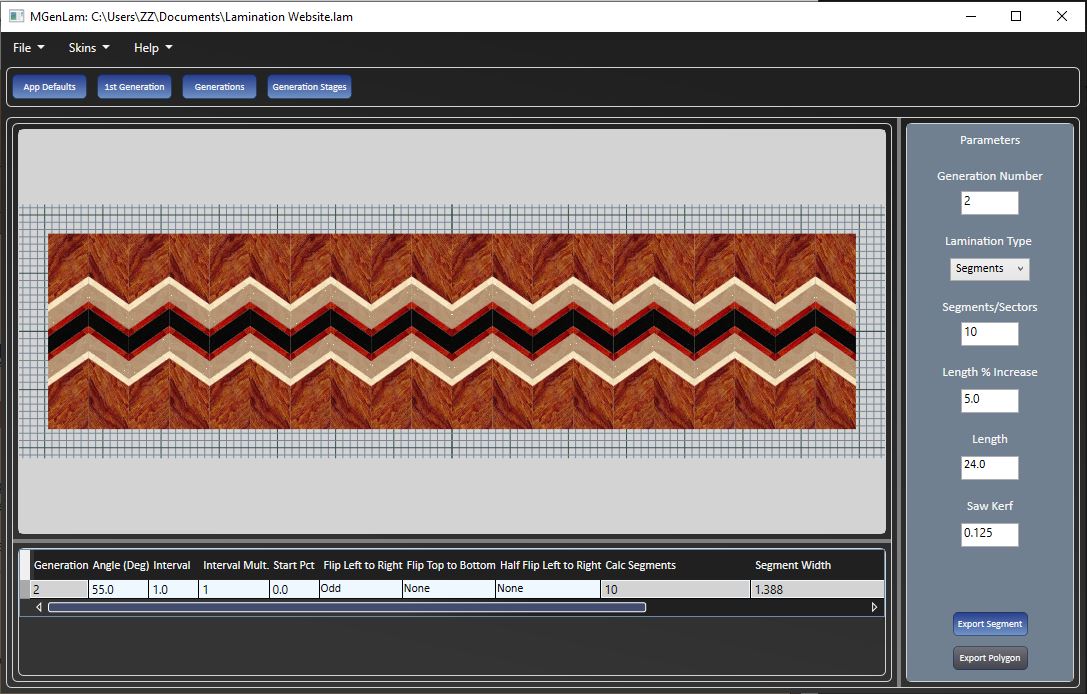Click the App Defaults toolbar button
Image resolution: width=1087 pixels, height=694 pixels.
[49, 87]
